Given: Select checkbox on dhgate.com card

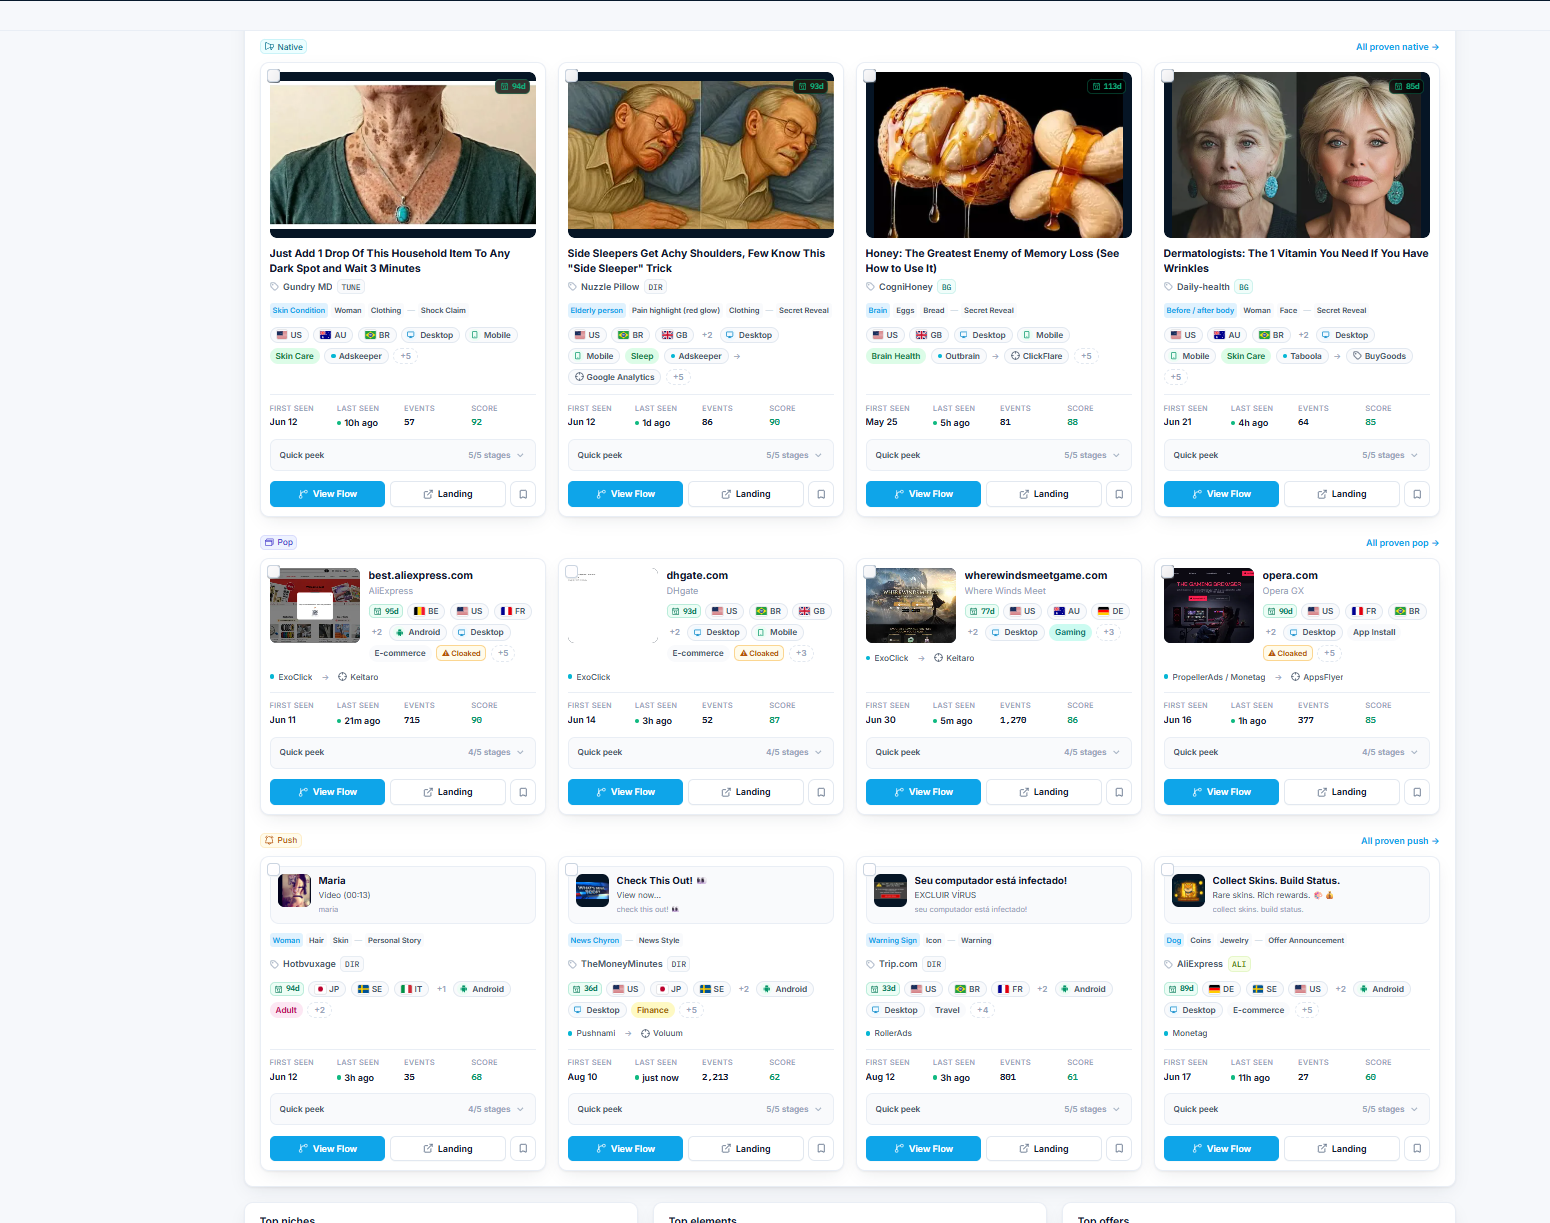Looking at the screenshot, I should point(572,572).
